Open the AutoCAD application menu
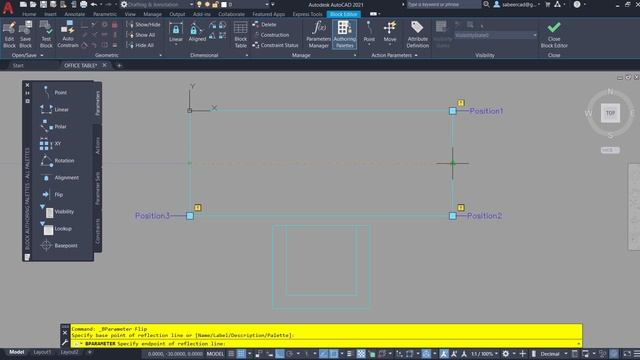The height and width of the screenshot is (360, 640). click(x=8, y=7)
